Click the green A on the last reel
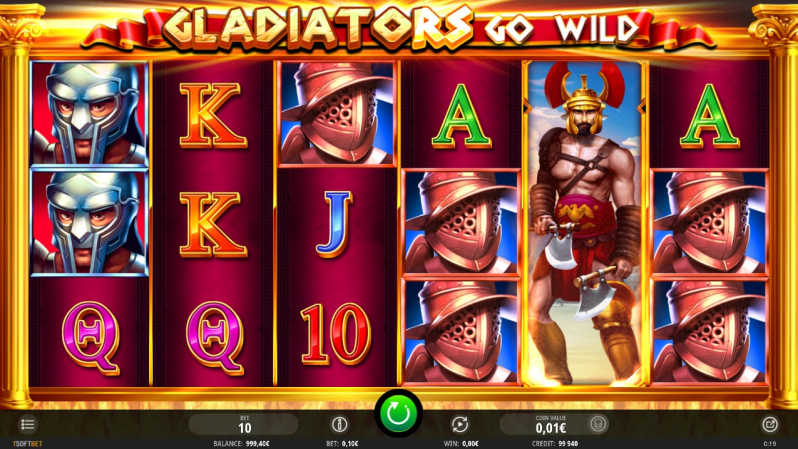The image size is (798, 449). click(709, 116)
